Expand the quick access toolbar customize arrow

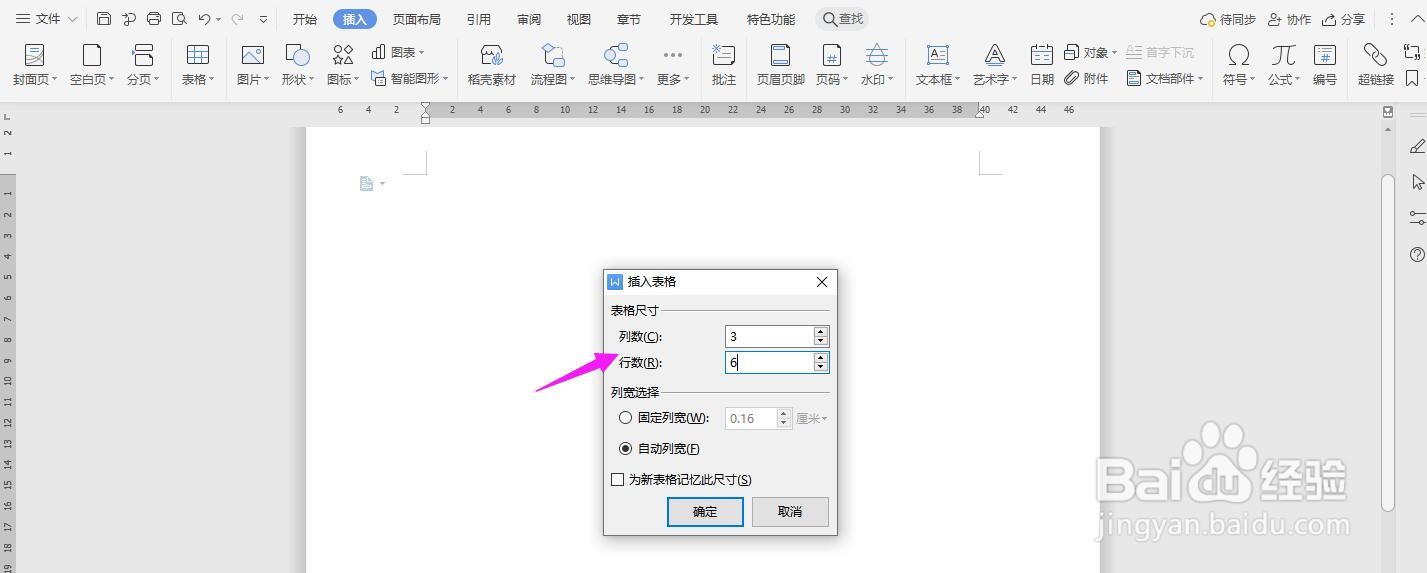[263, 19]
